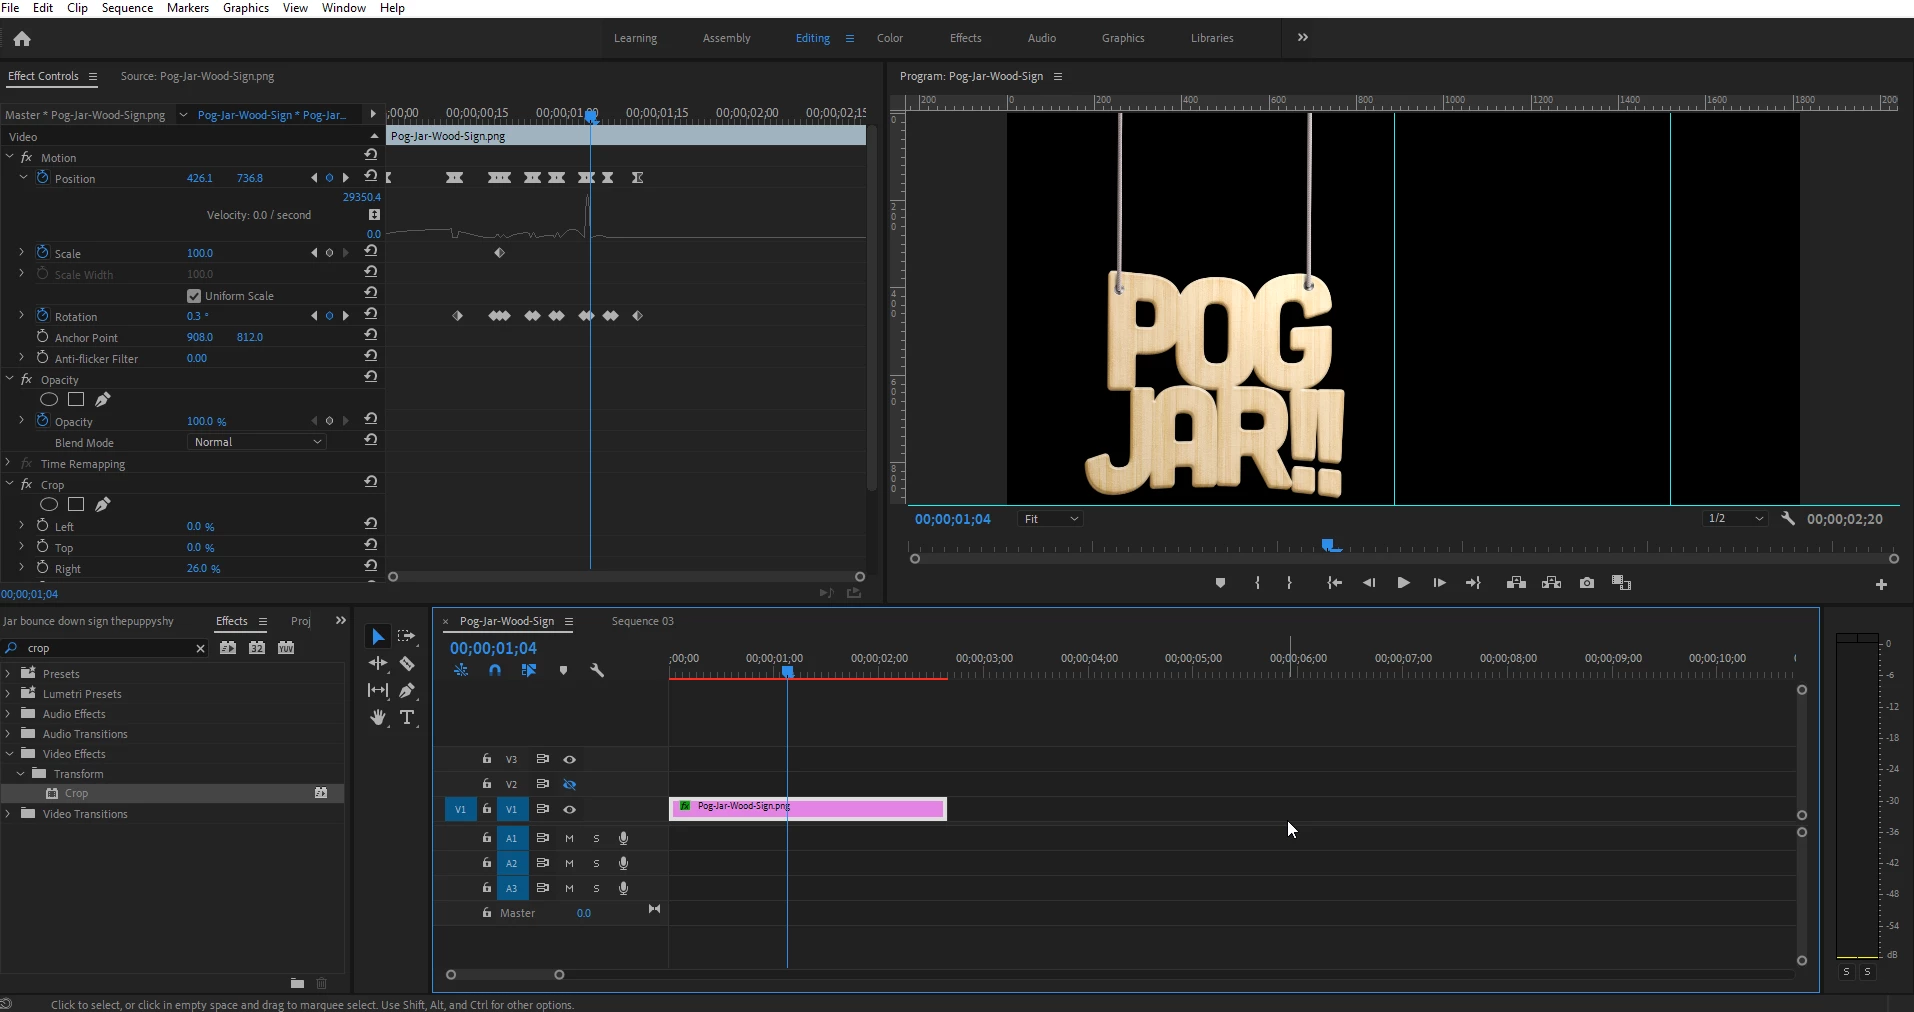Open playback resolution 1/2 dropdown
The height and width of the screenshot is (1012, 1914).
point(1737,519)
